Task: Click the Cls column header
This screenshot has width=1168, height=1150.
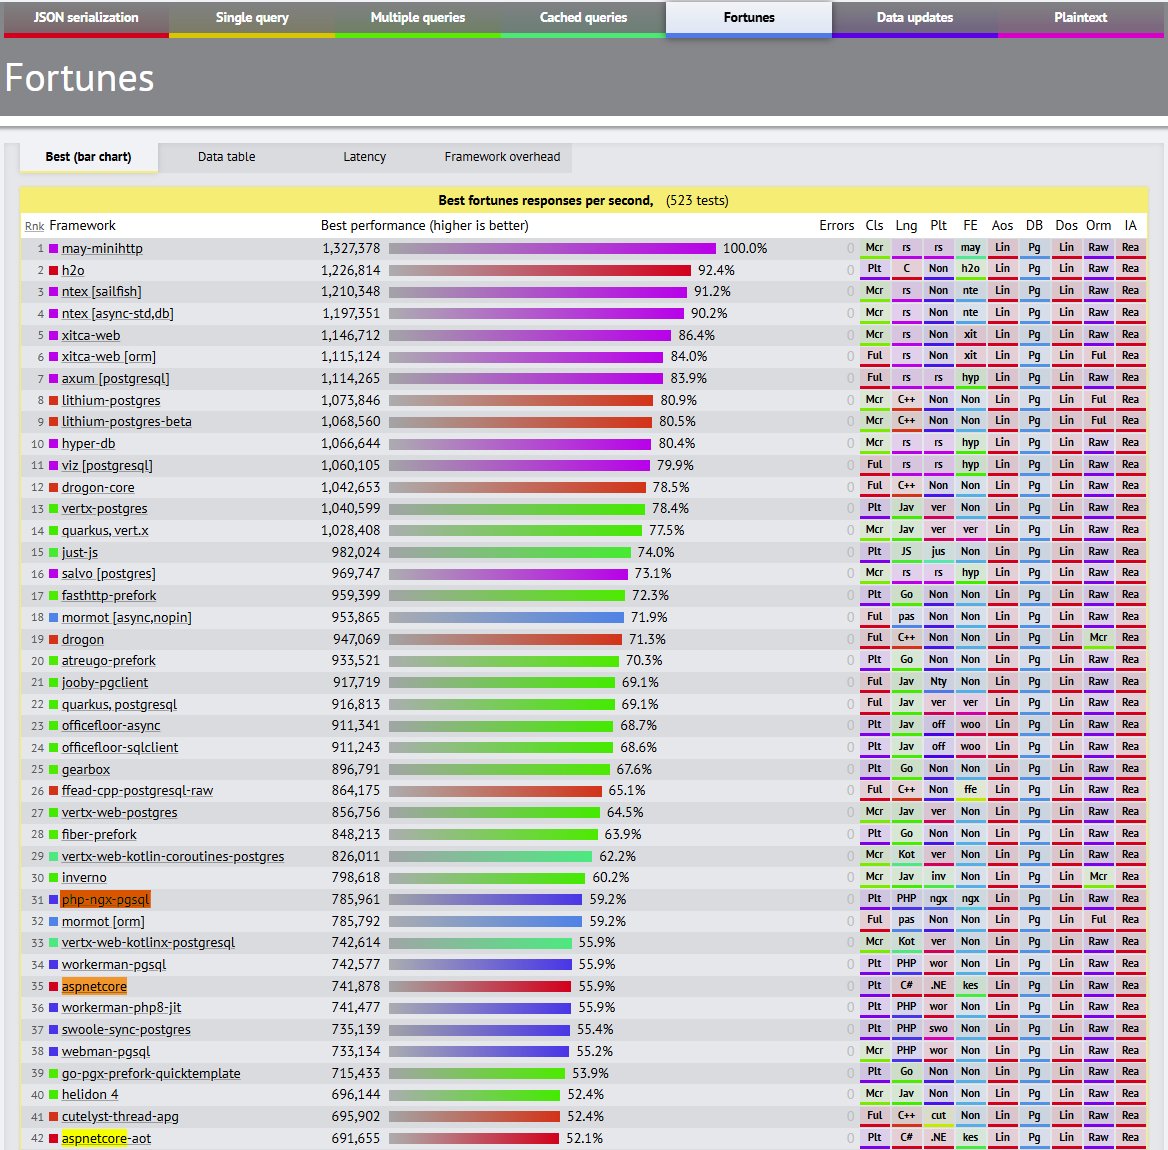Action: (x=875, y=226)
